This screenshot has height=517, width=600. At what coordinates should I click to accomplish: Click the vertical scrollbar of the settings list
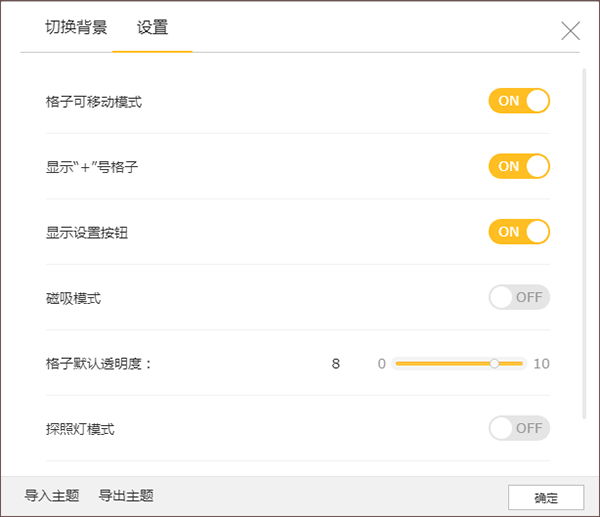point(584,240)
